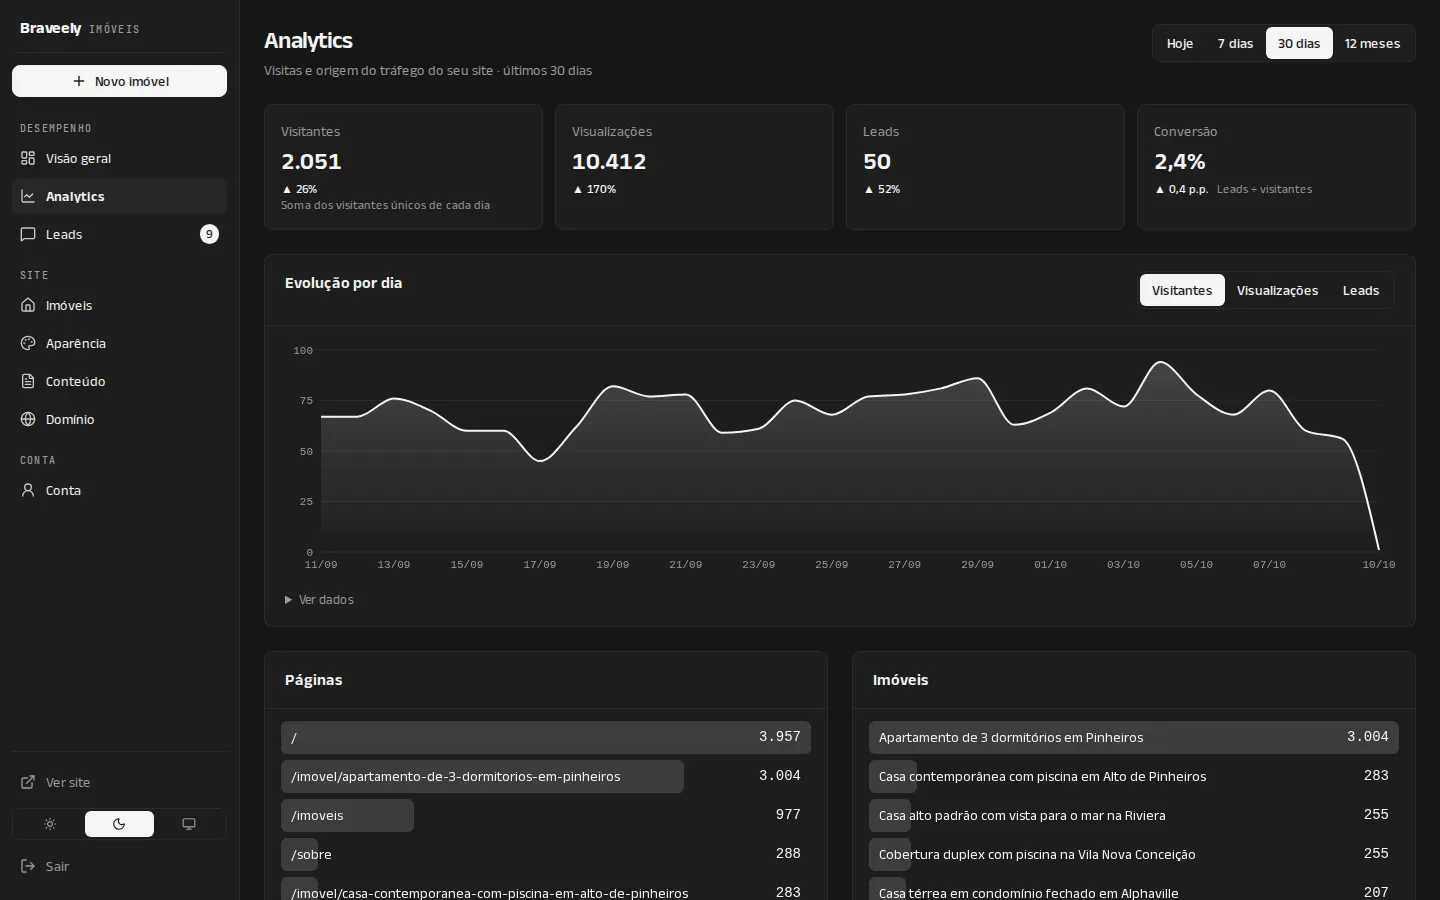Click the /imoveis page row
The height and width of the screenshot is (900, 1440).
click(x=546, y=815)
